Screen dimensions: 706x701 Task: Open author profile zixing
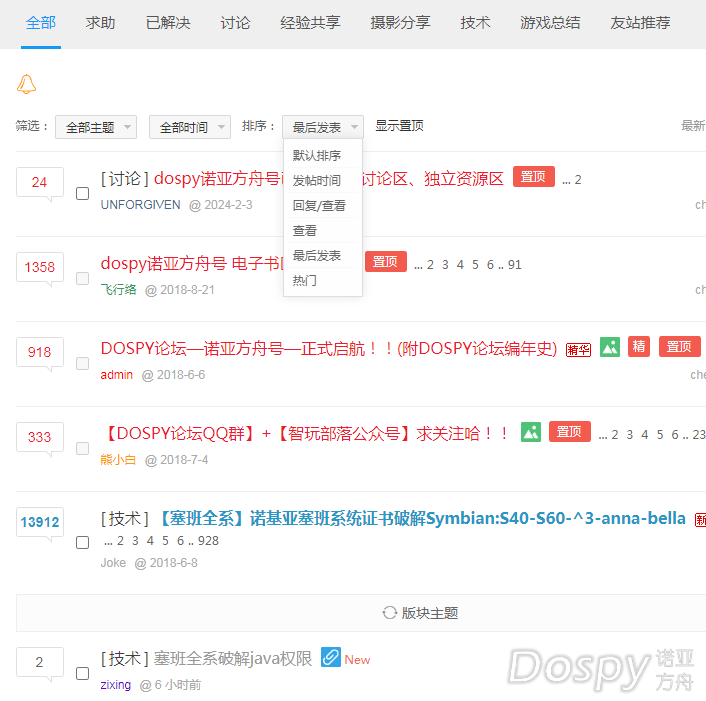coord(116,685)
